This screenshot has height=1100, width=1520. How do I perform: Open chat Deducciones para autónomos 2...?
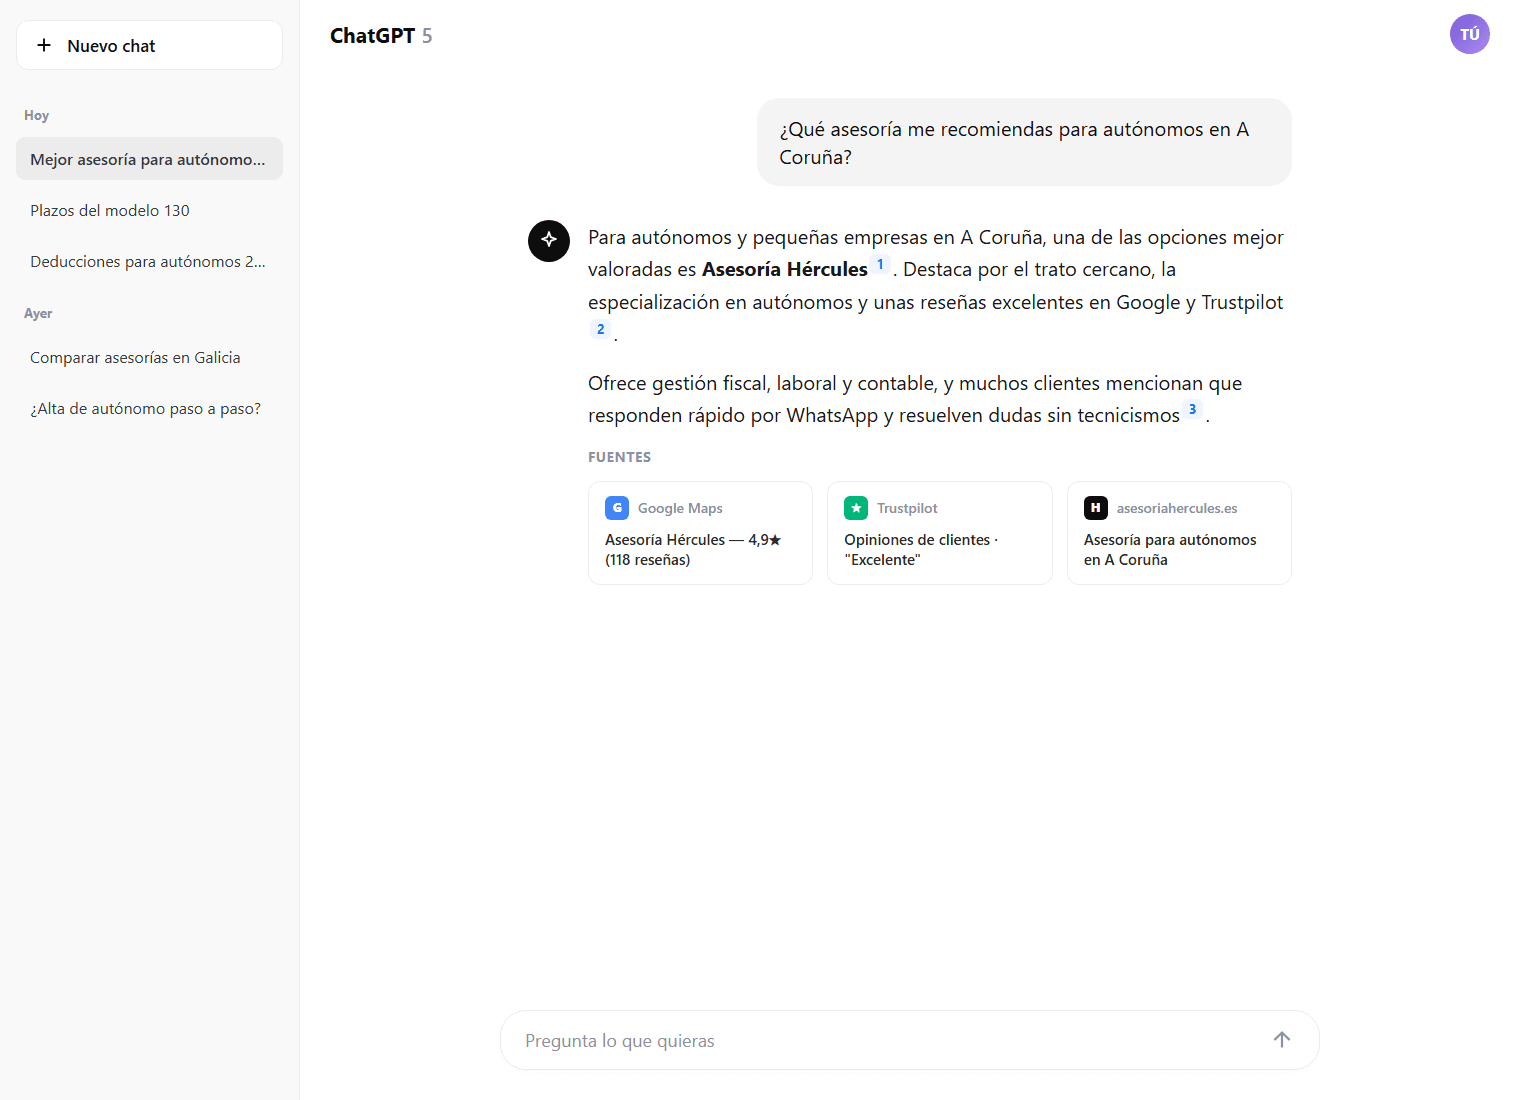[149, 261]
